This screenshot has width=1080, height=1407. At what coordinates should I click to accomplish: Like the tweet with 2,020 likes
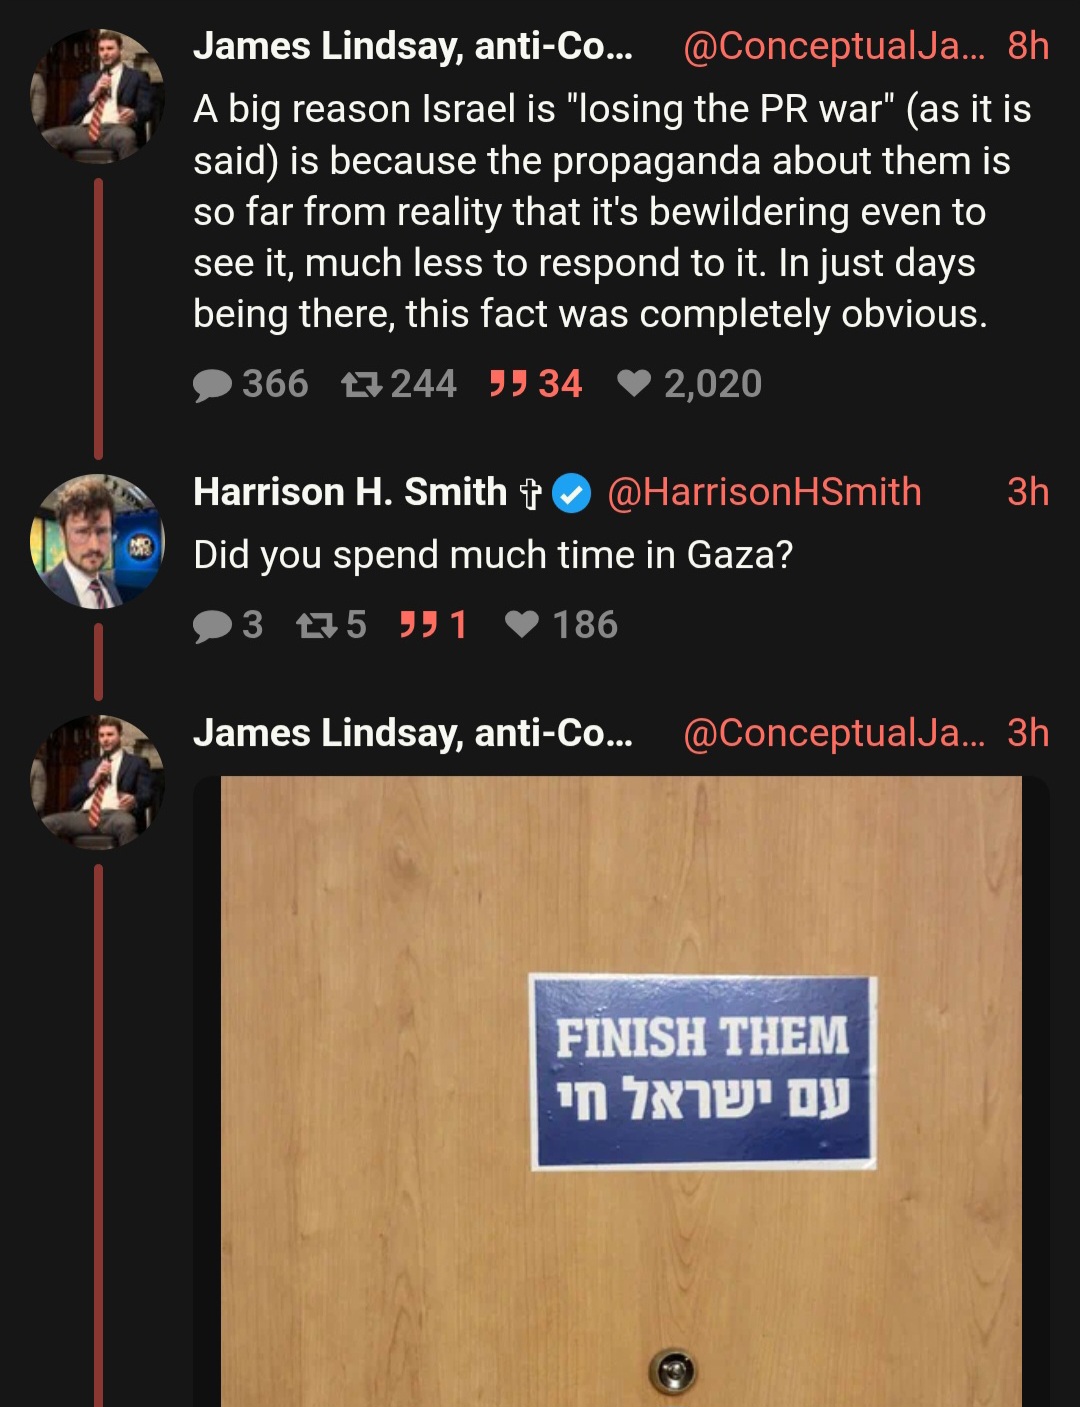[x=689, y=384]
